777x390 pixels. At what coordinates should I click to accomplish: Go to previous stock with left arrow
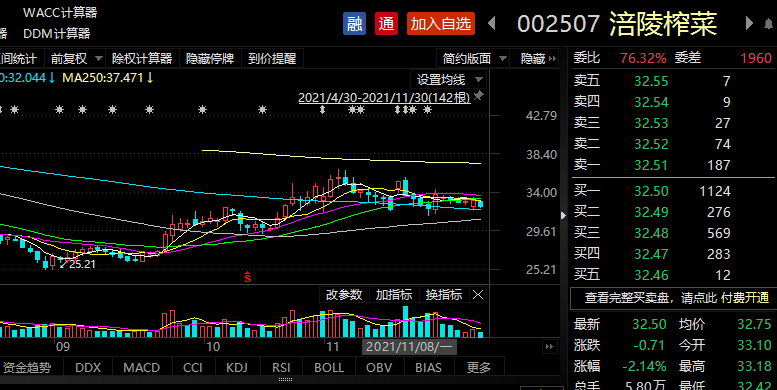pos(492,23)
